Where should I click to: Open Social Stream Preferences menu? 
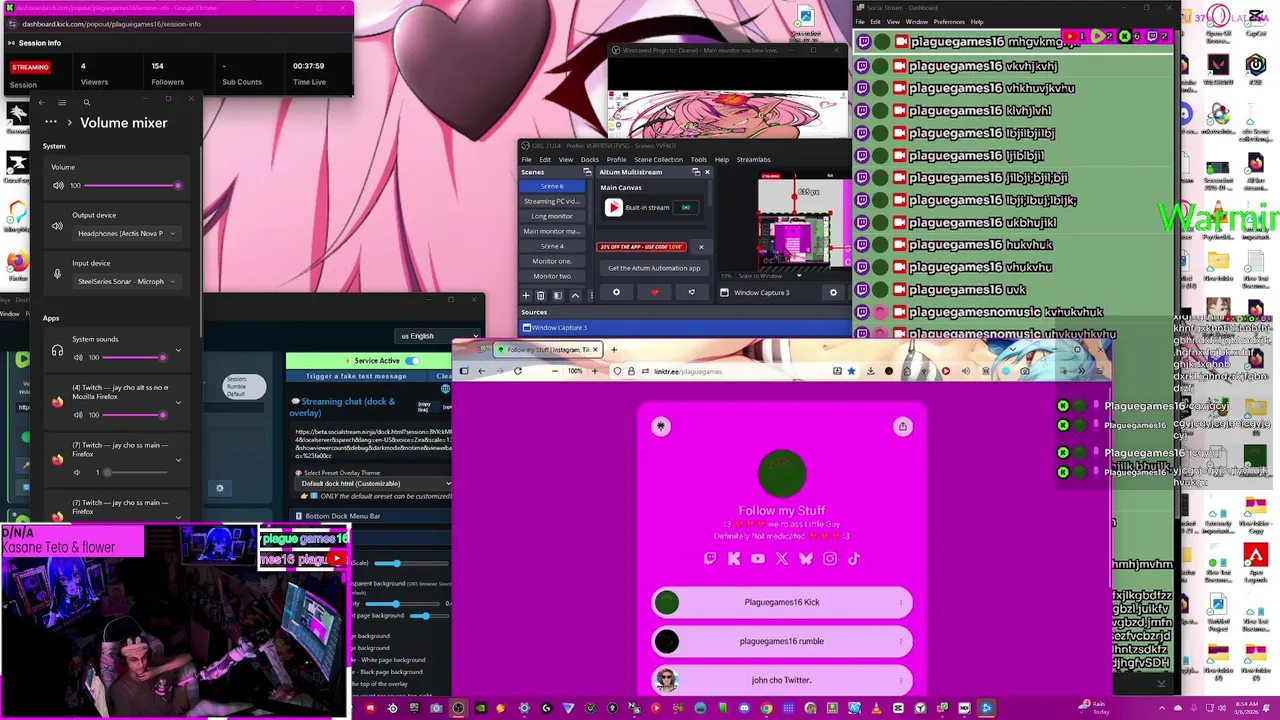pyautogui.click(x=949, y=22)
